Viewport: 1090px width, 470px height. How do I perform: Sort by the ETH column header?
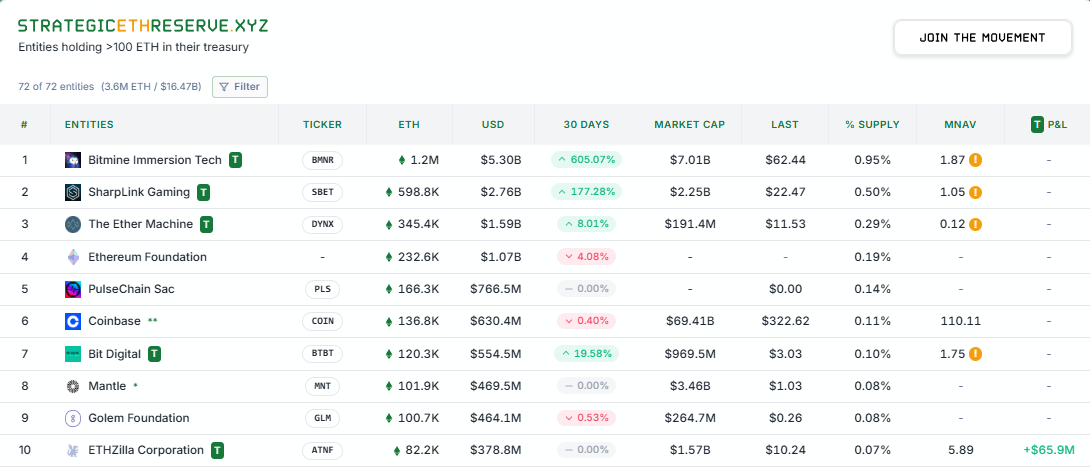click(409, 124)
